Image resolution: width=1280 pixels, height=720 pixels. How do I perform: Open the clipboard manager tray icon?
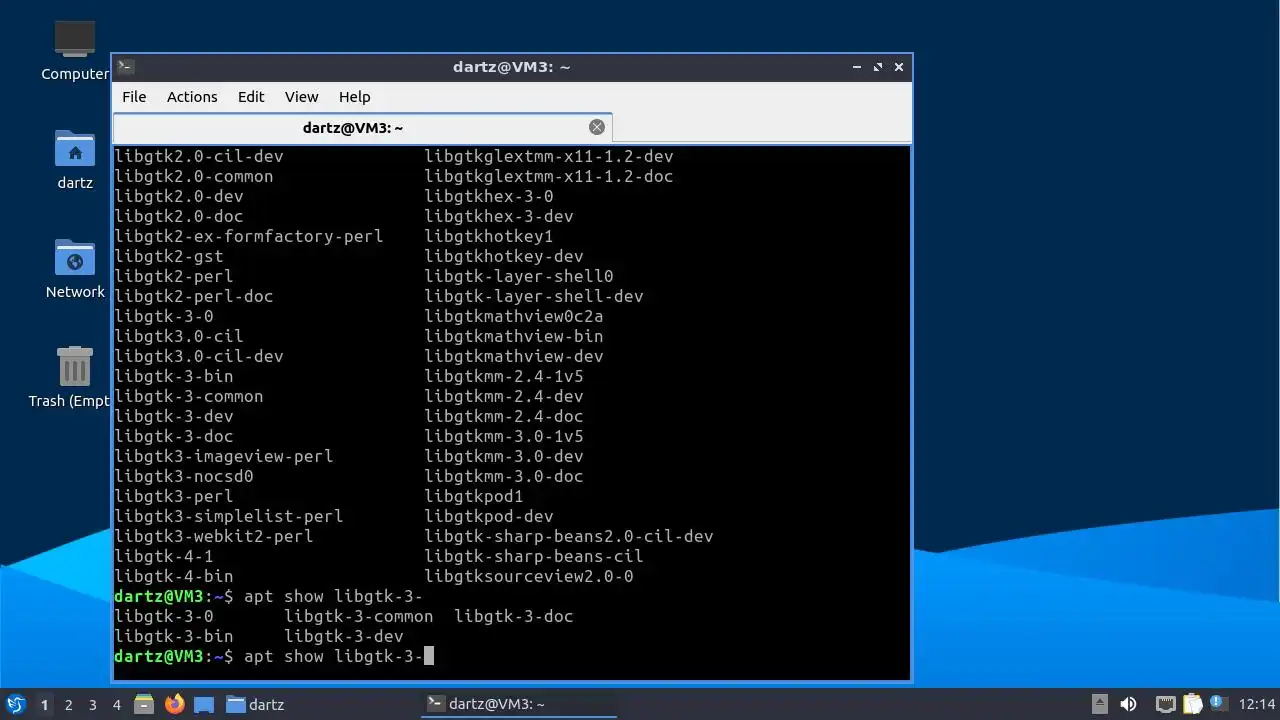click(1192, 704)
